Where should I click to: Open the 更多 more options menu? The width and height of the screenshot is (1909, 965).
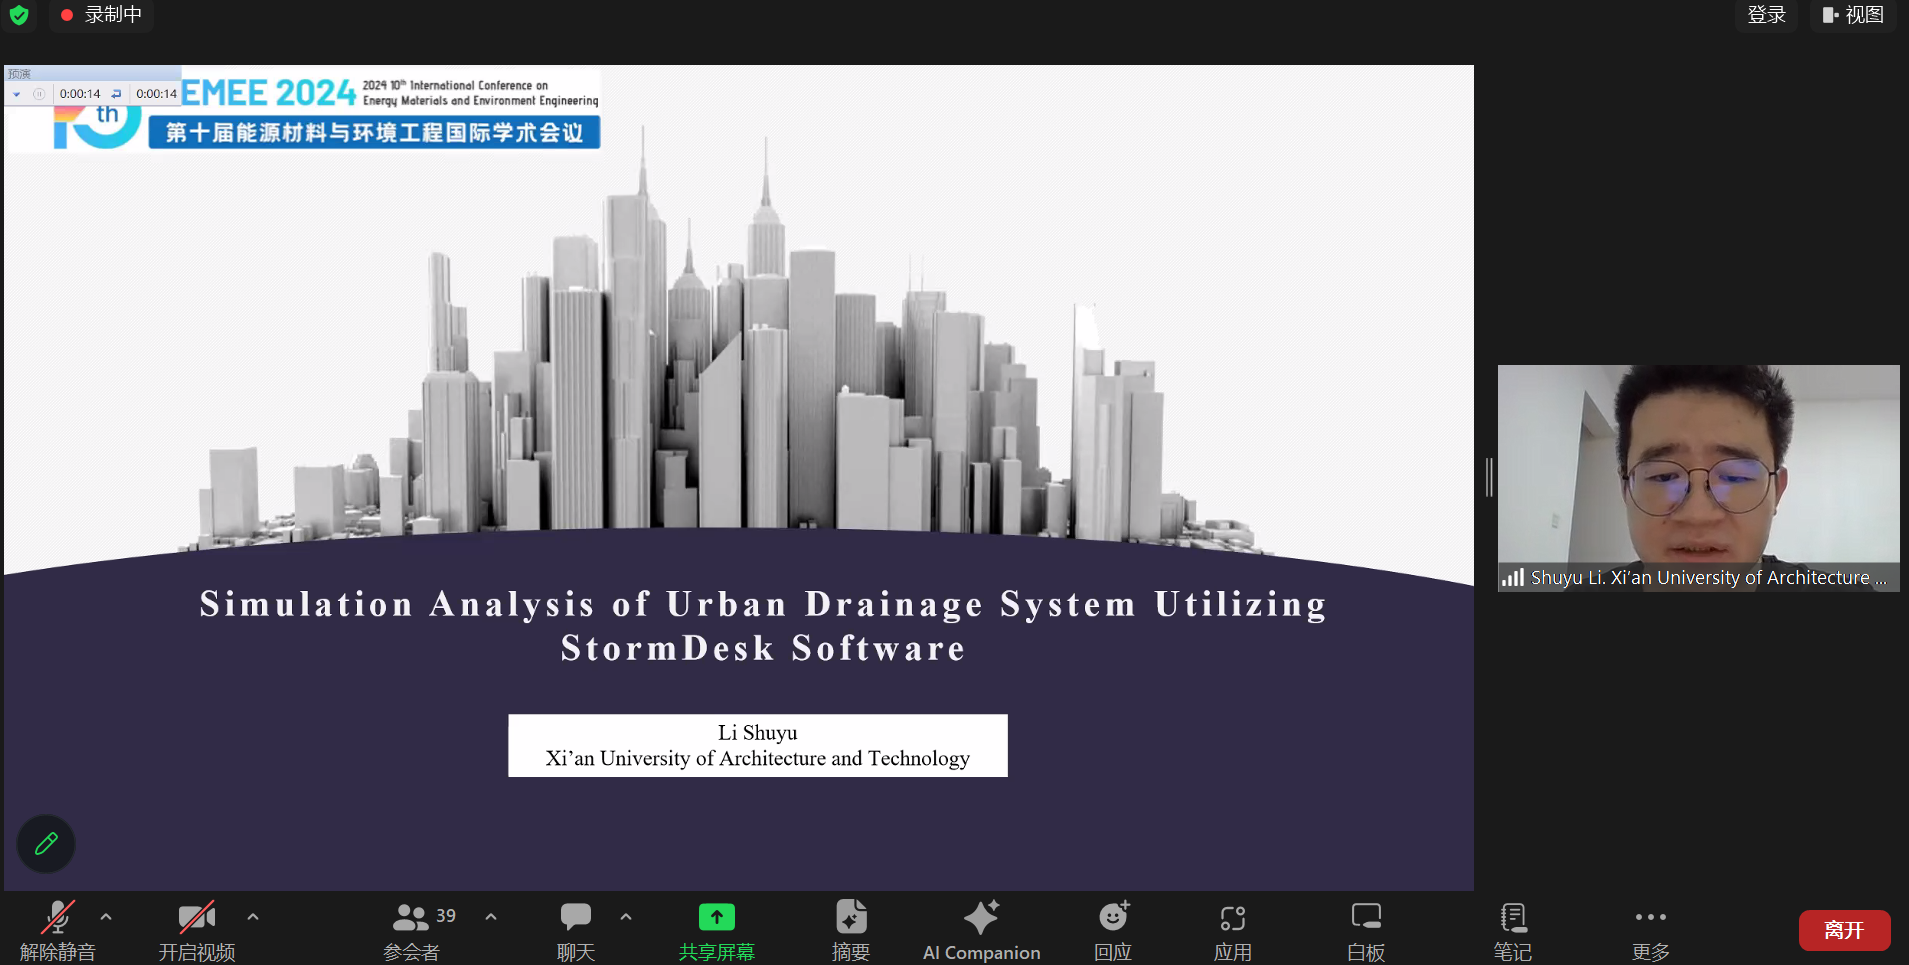pyautogui.click(x=1651, y=931)
